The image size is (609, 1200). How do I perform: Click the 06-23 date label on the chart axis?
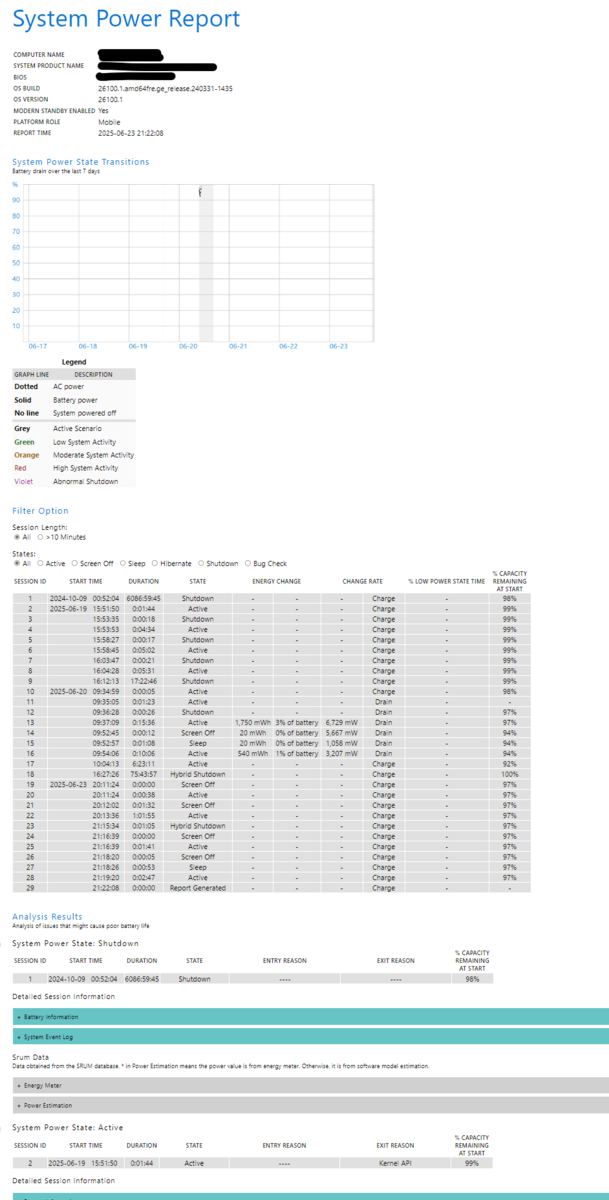(x=338, y=346)
